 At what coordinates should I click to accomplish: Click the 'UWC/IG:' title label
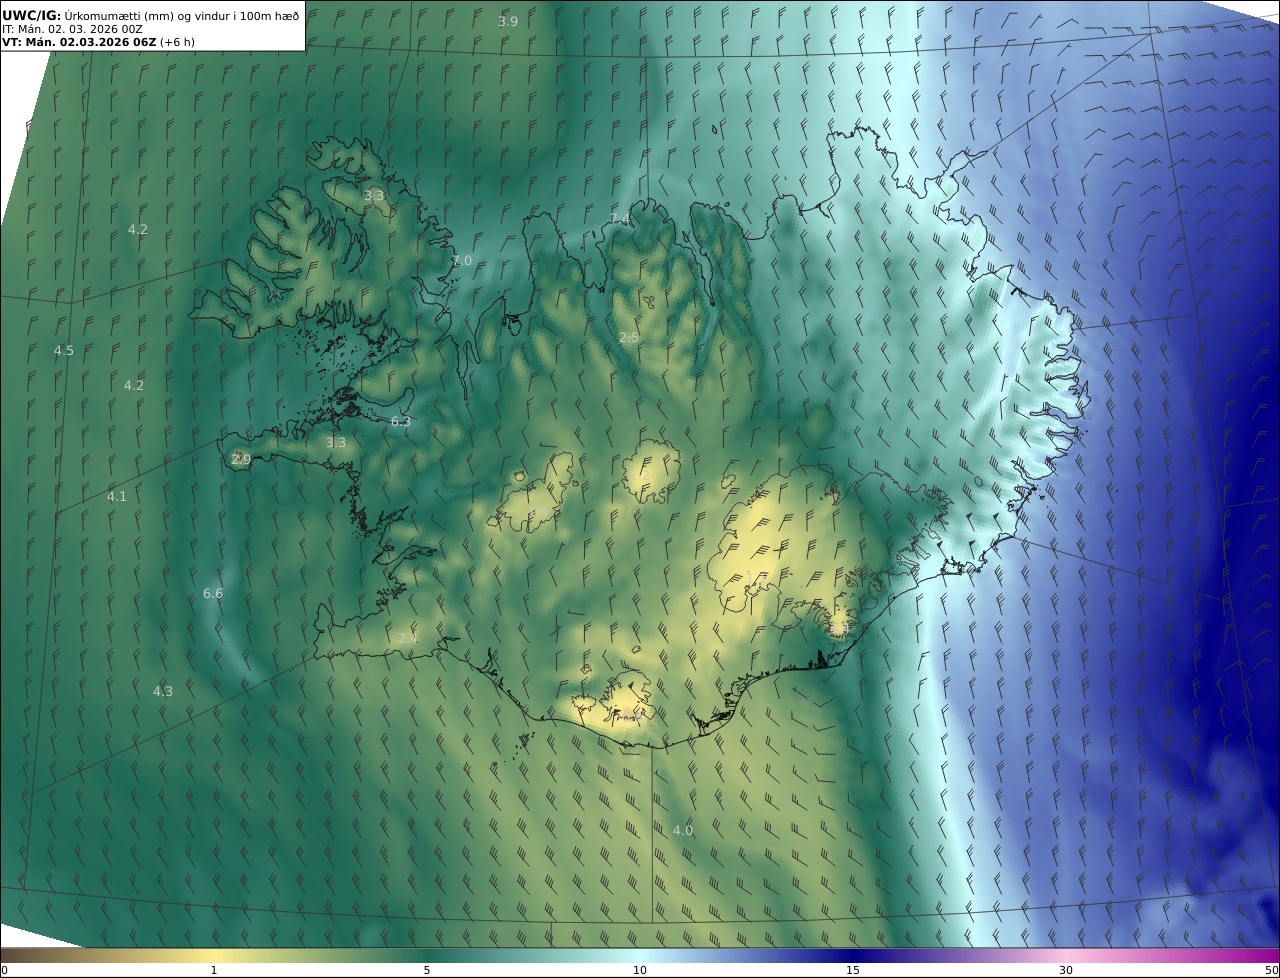[32, 16]
